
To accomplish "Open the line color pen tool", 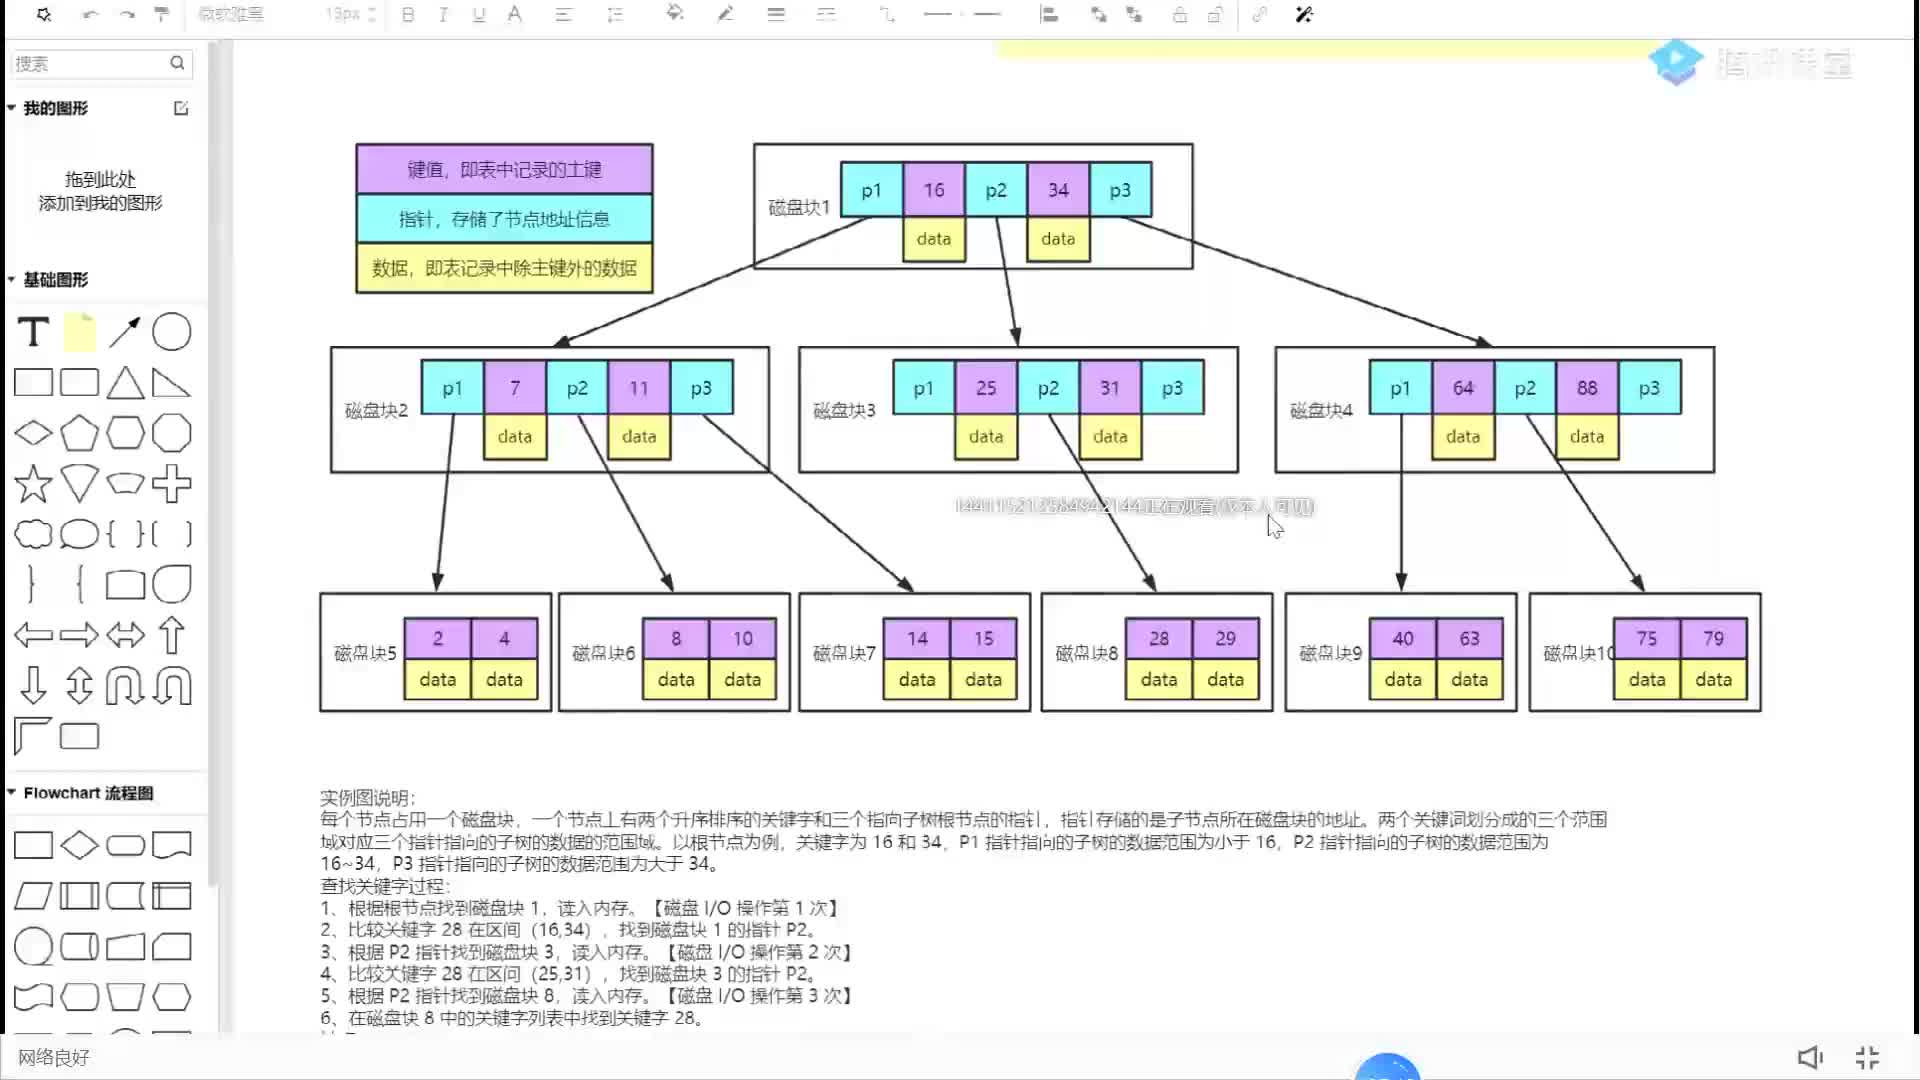I will (726, 14).
